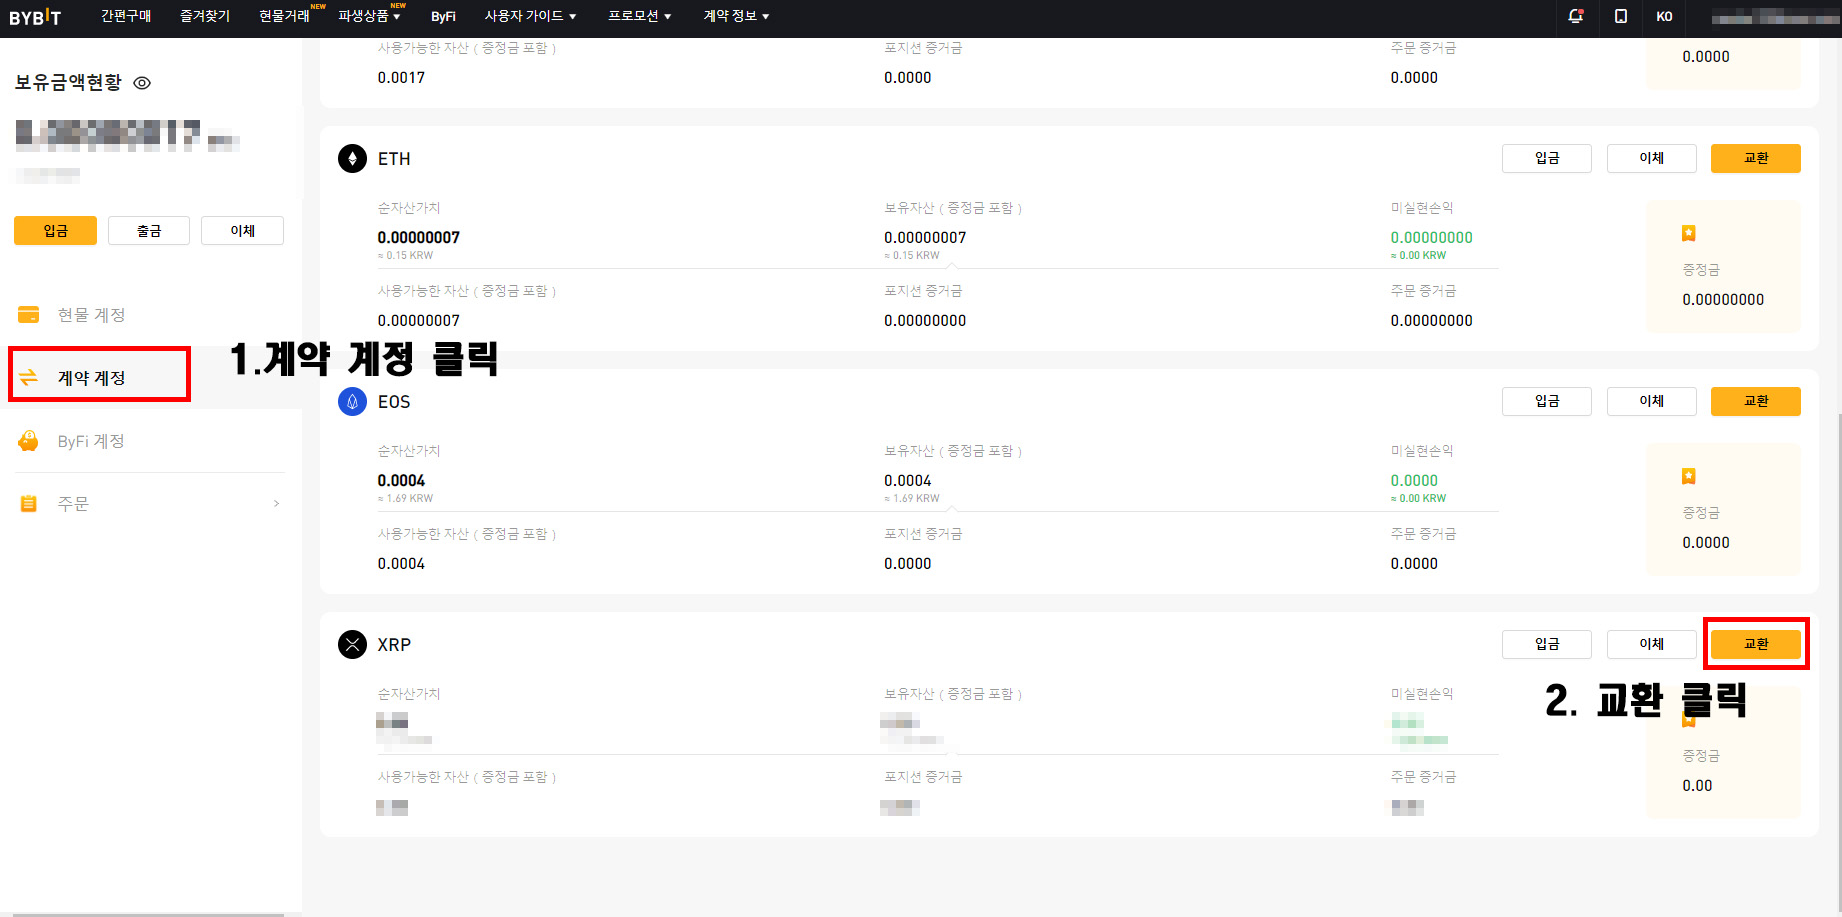Screen dimensions: 1842x917
Task: Open the mobile app download icon
Action: coord(1621,16)
